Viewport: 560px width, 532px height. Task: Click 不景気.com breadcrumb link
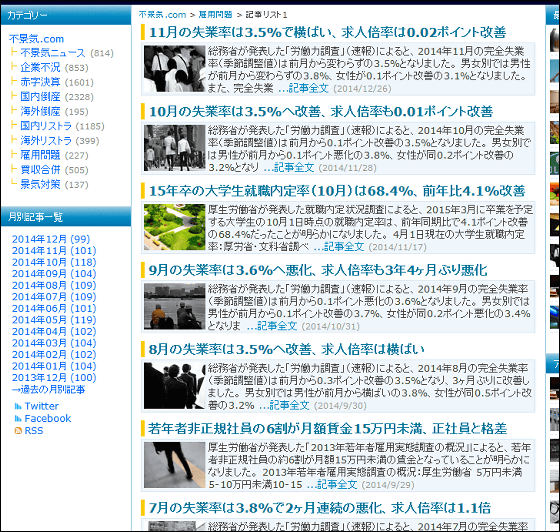[162, 15]
